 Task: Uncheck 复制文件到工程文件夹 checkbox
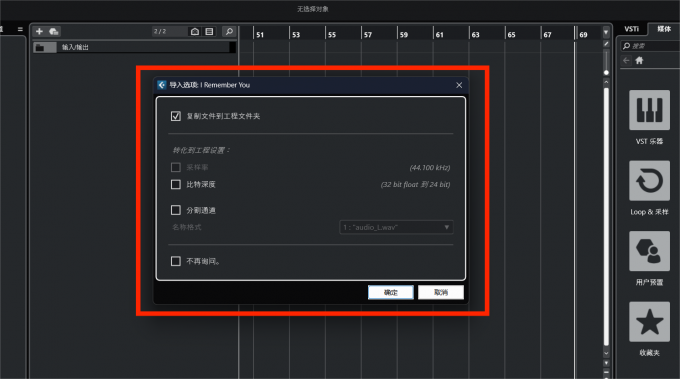click(176, 116)
